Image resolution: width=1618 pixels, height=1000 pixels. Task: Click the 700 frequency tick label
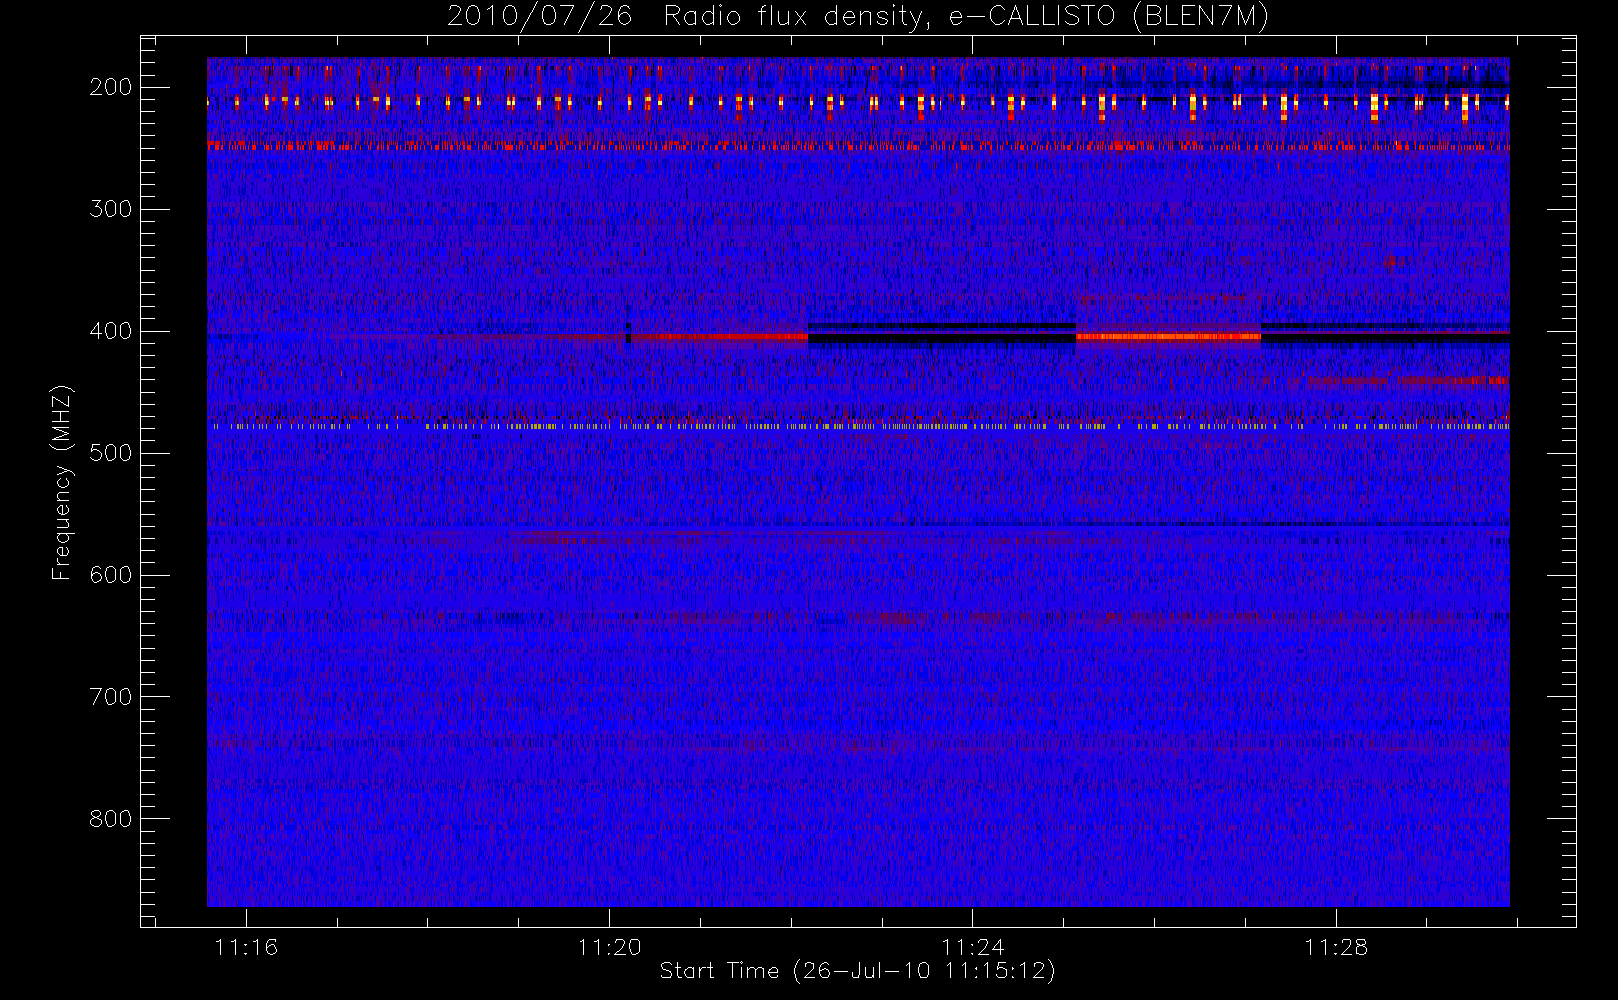coord(111,697)
